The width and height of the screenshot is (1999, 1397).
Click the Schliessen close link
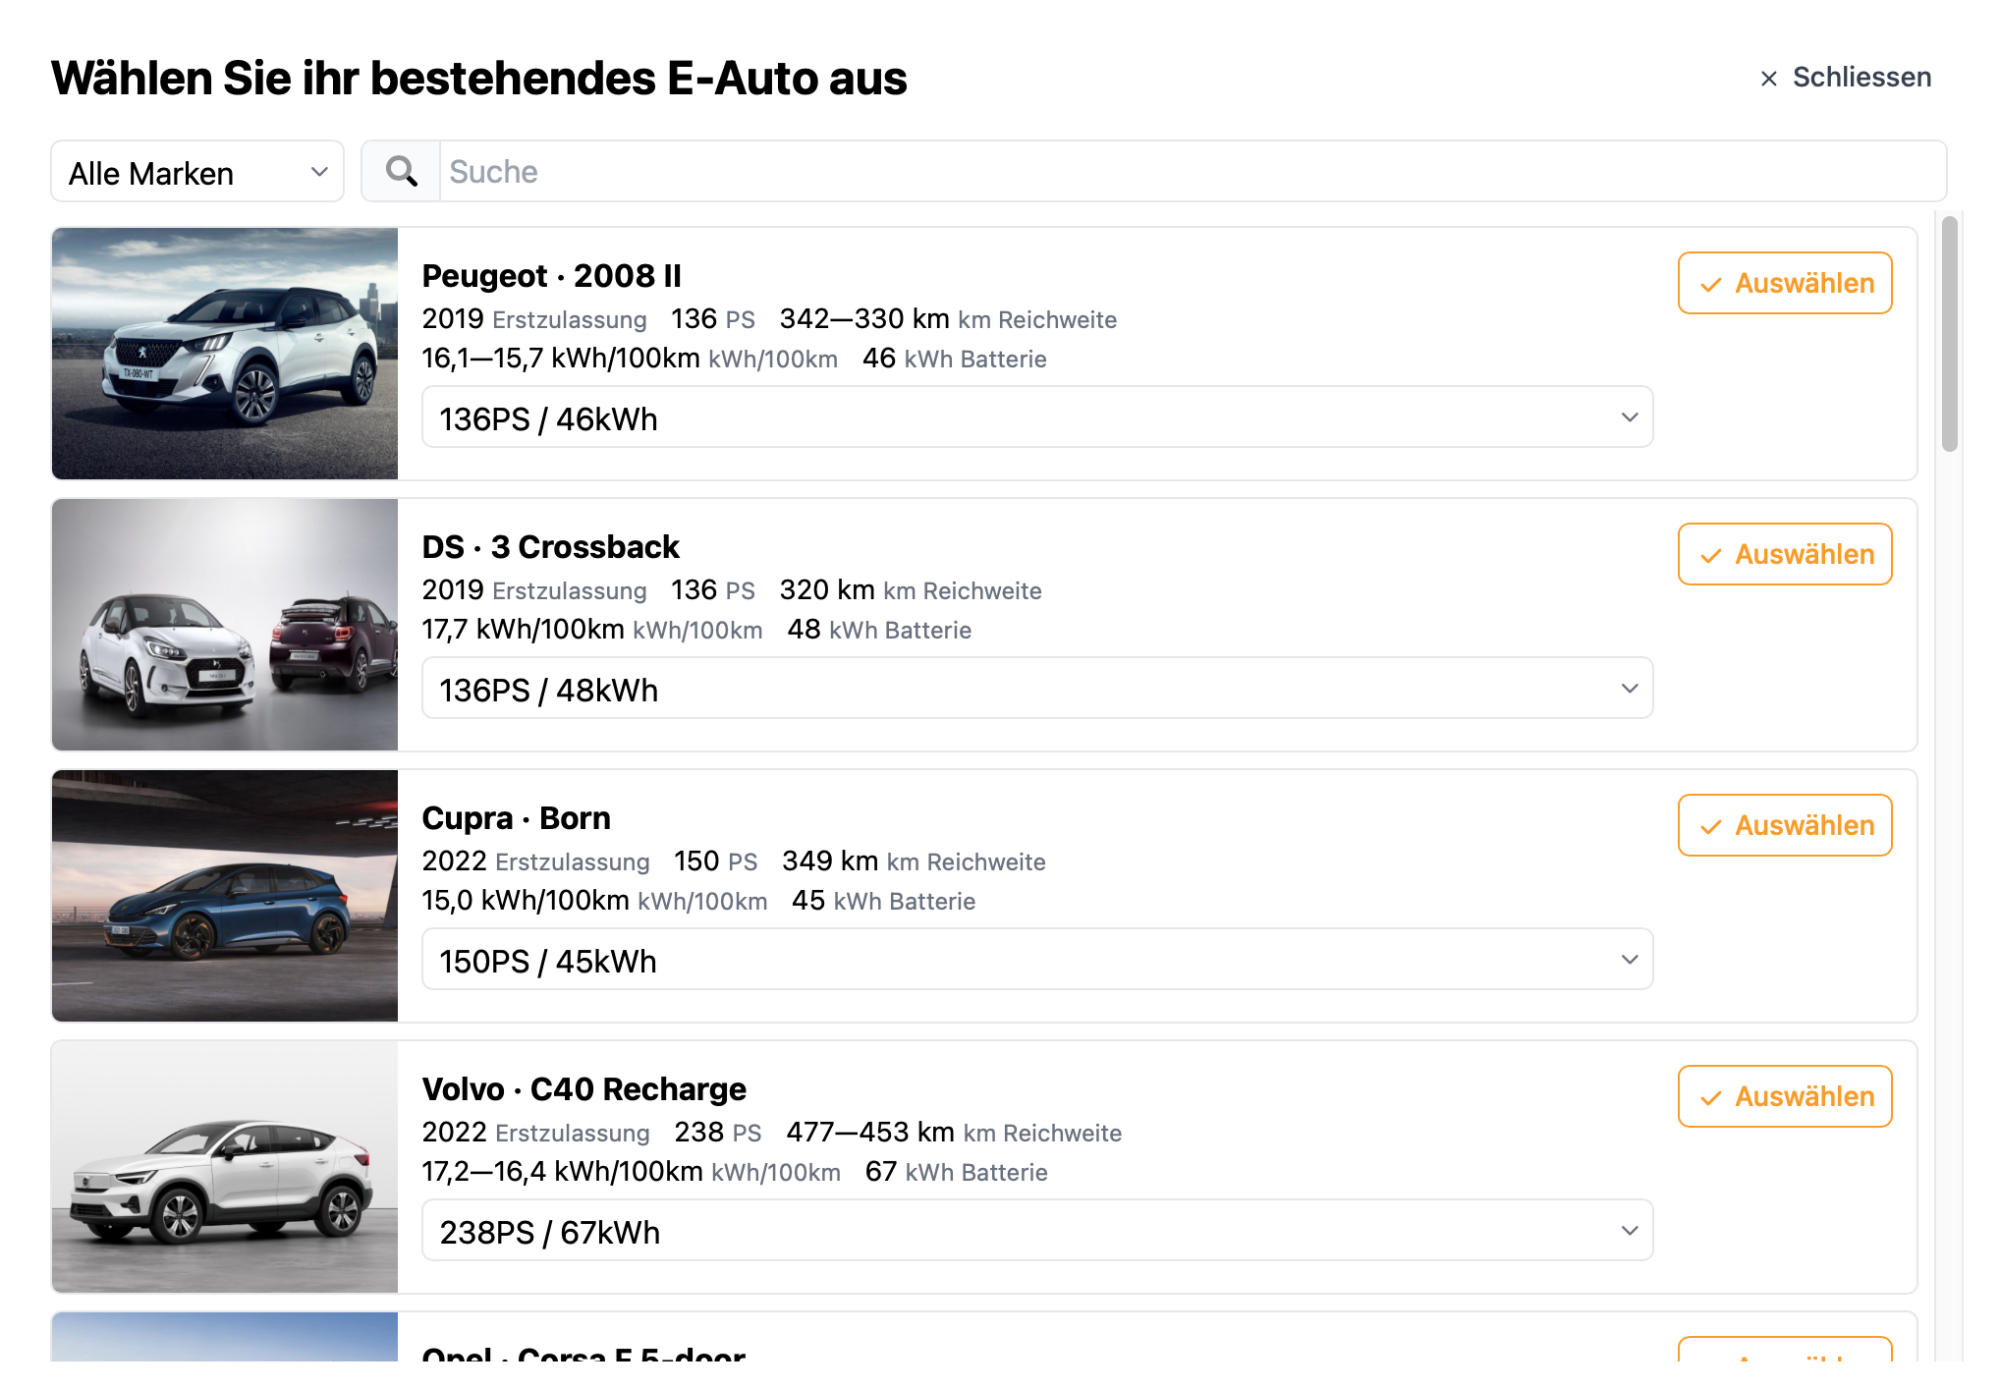click(1860, 78)
